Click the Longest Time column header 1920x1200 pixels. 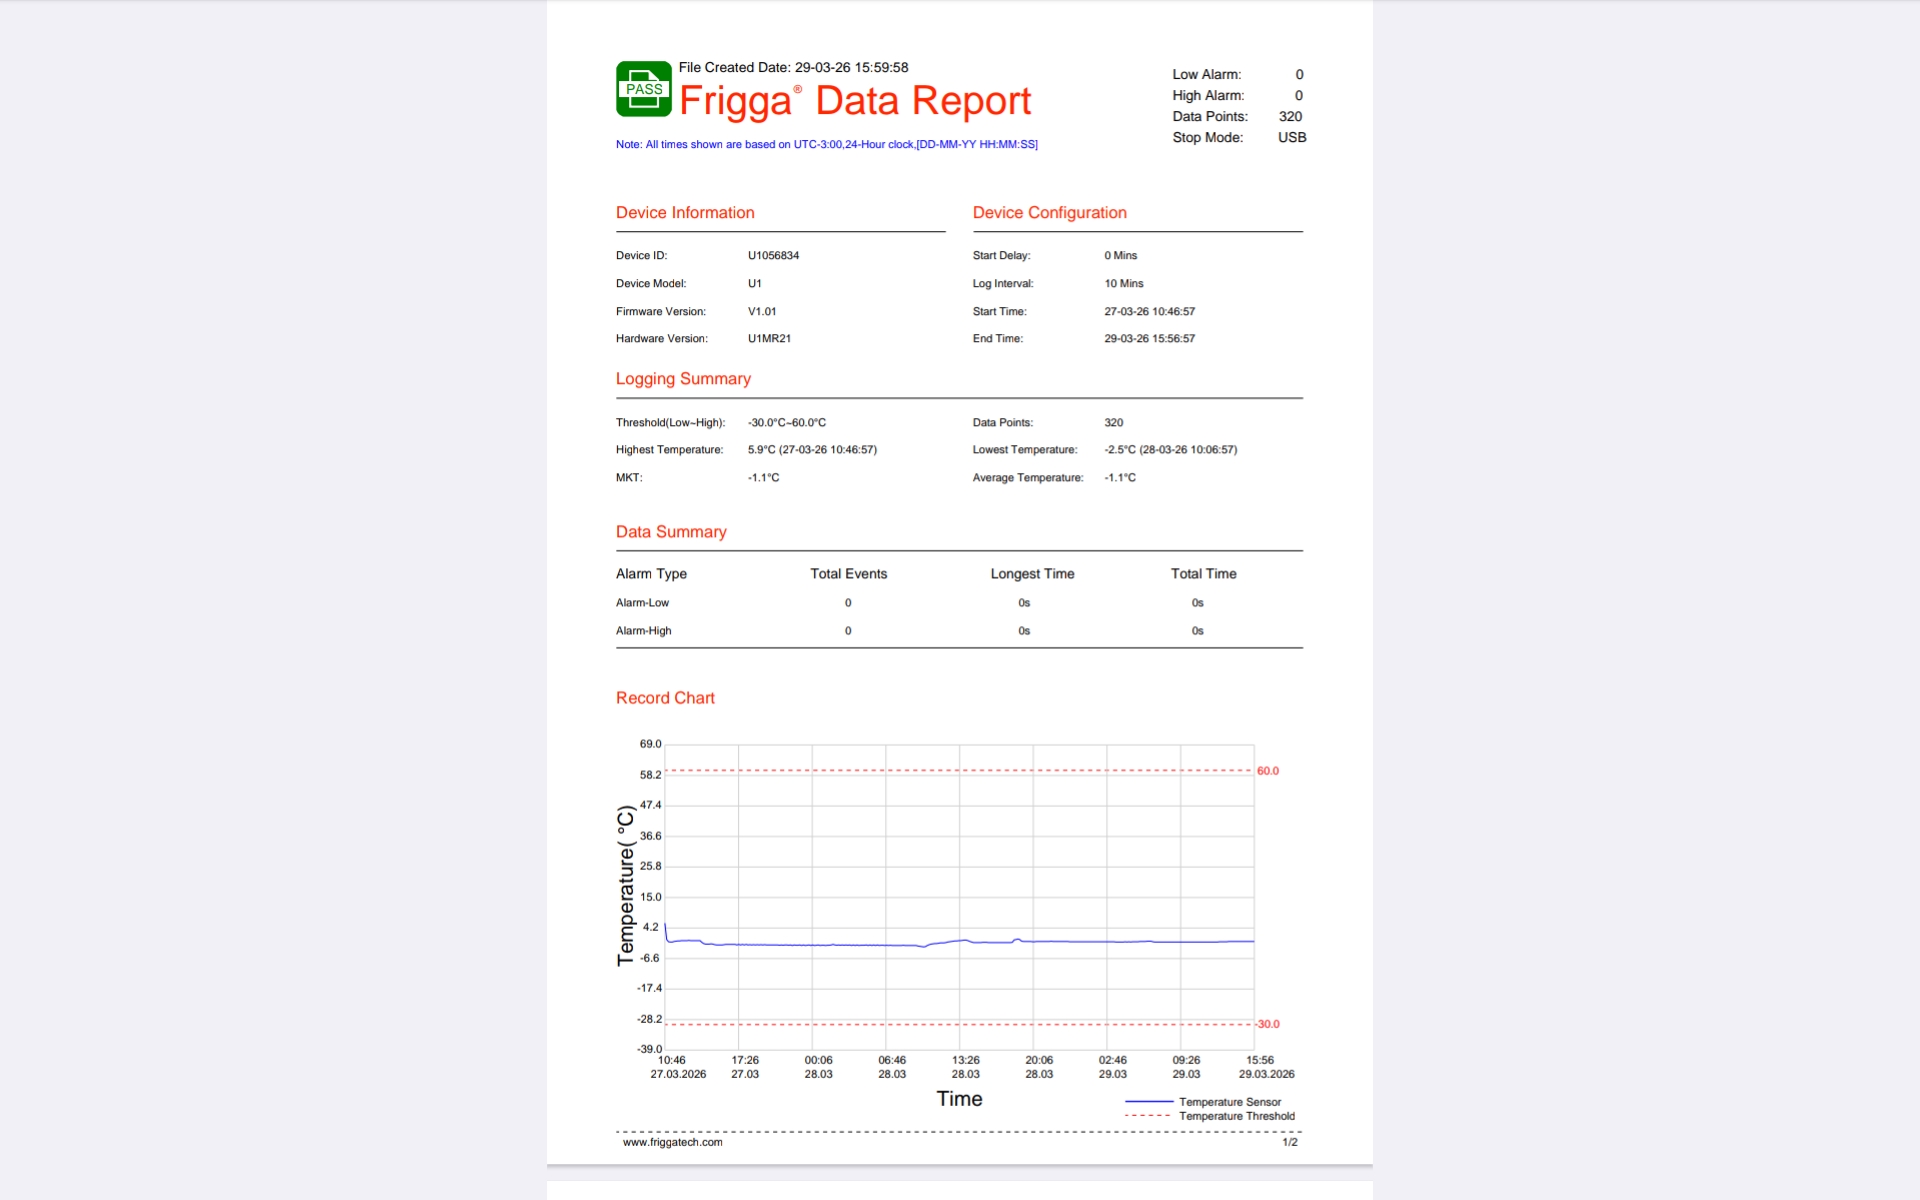(x=1032, y=574)
